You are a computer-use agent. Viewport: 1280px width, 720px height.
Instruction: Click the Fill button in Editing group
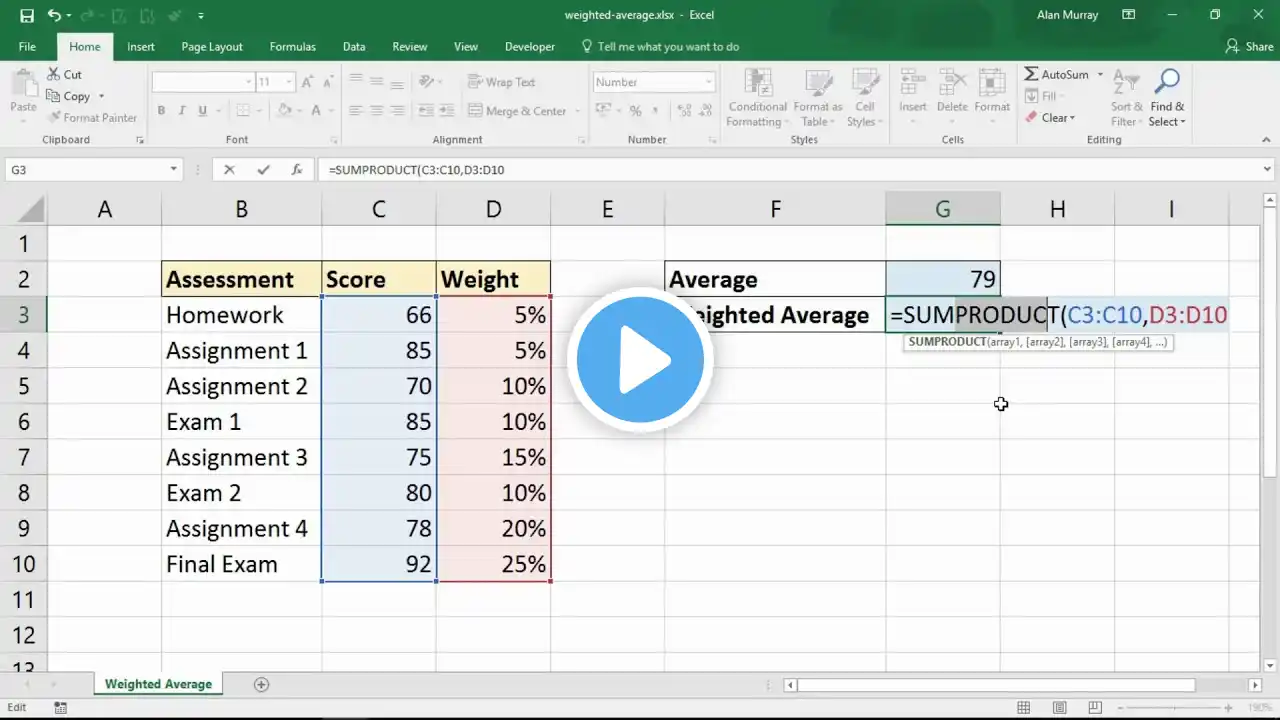click(x=1041, y=96)
